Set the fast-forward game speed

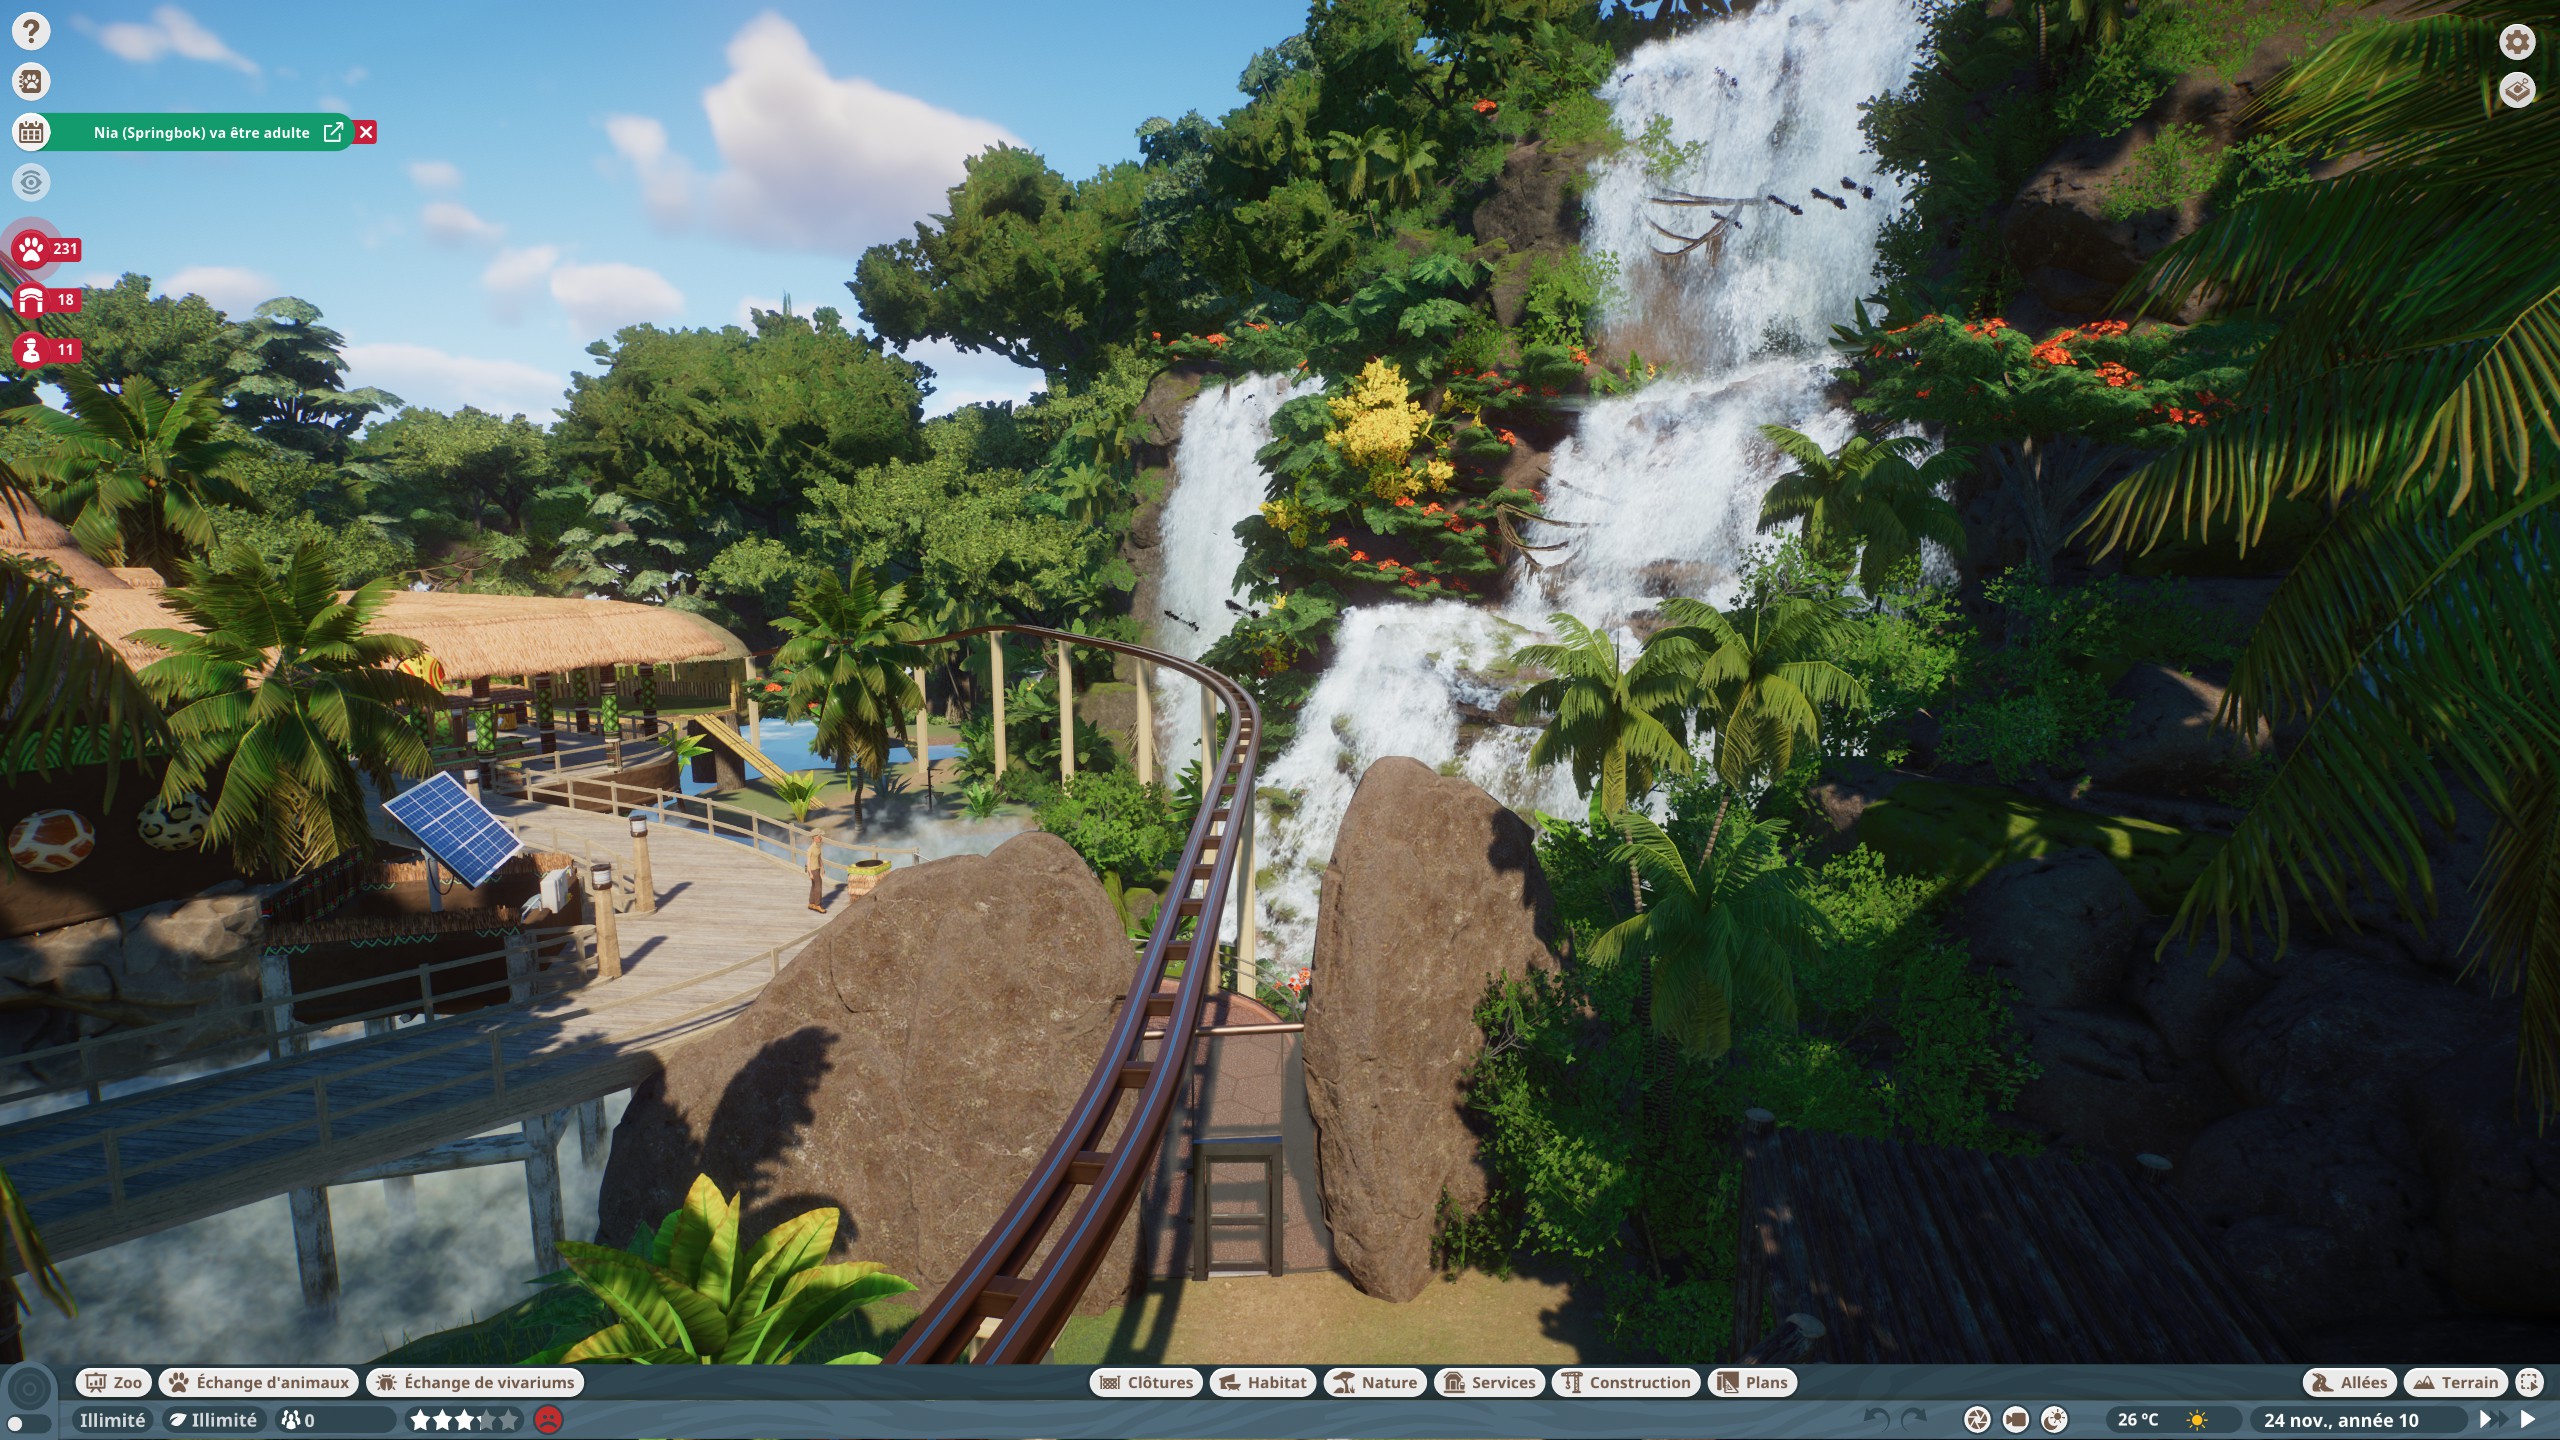(x=2493, y=1419)
